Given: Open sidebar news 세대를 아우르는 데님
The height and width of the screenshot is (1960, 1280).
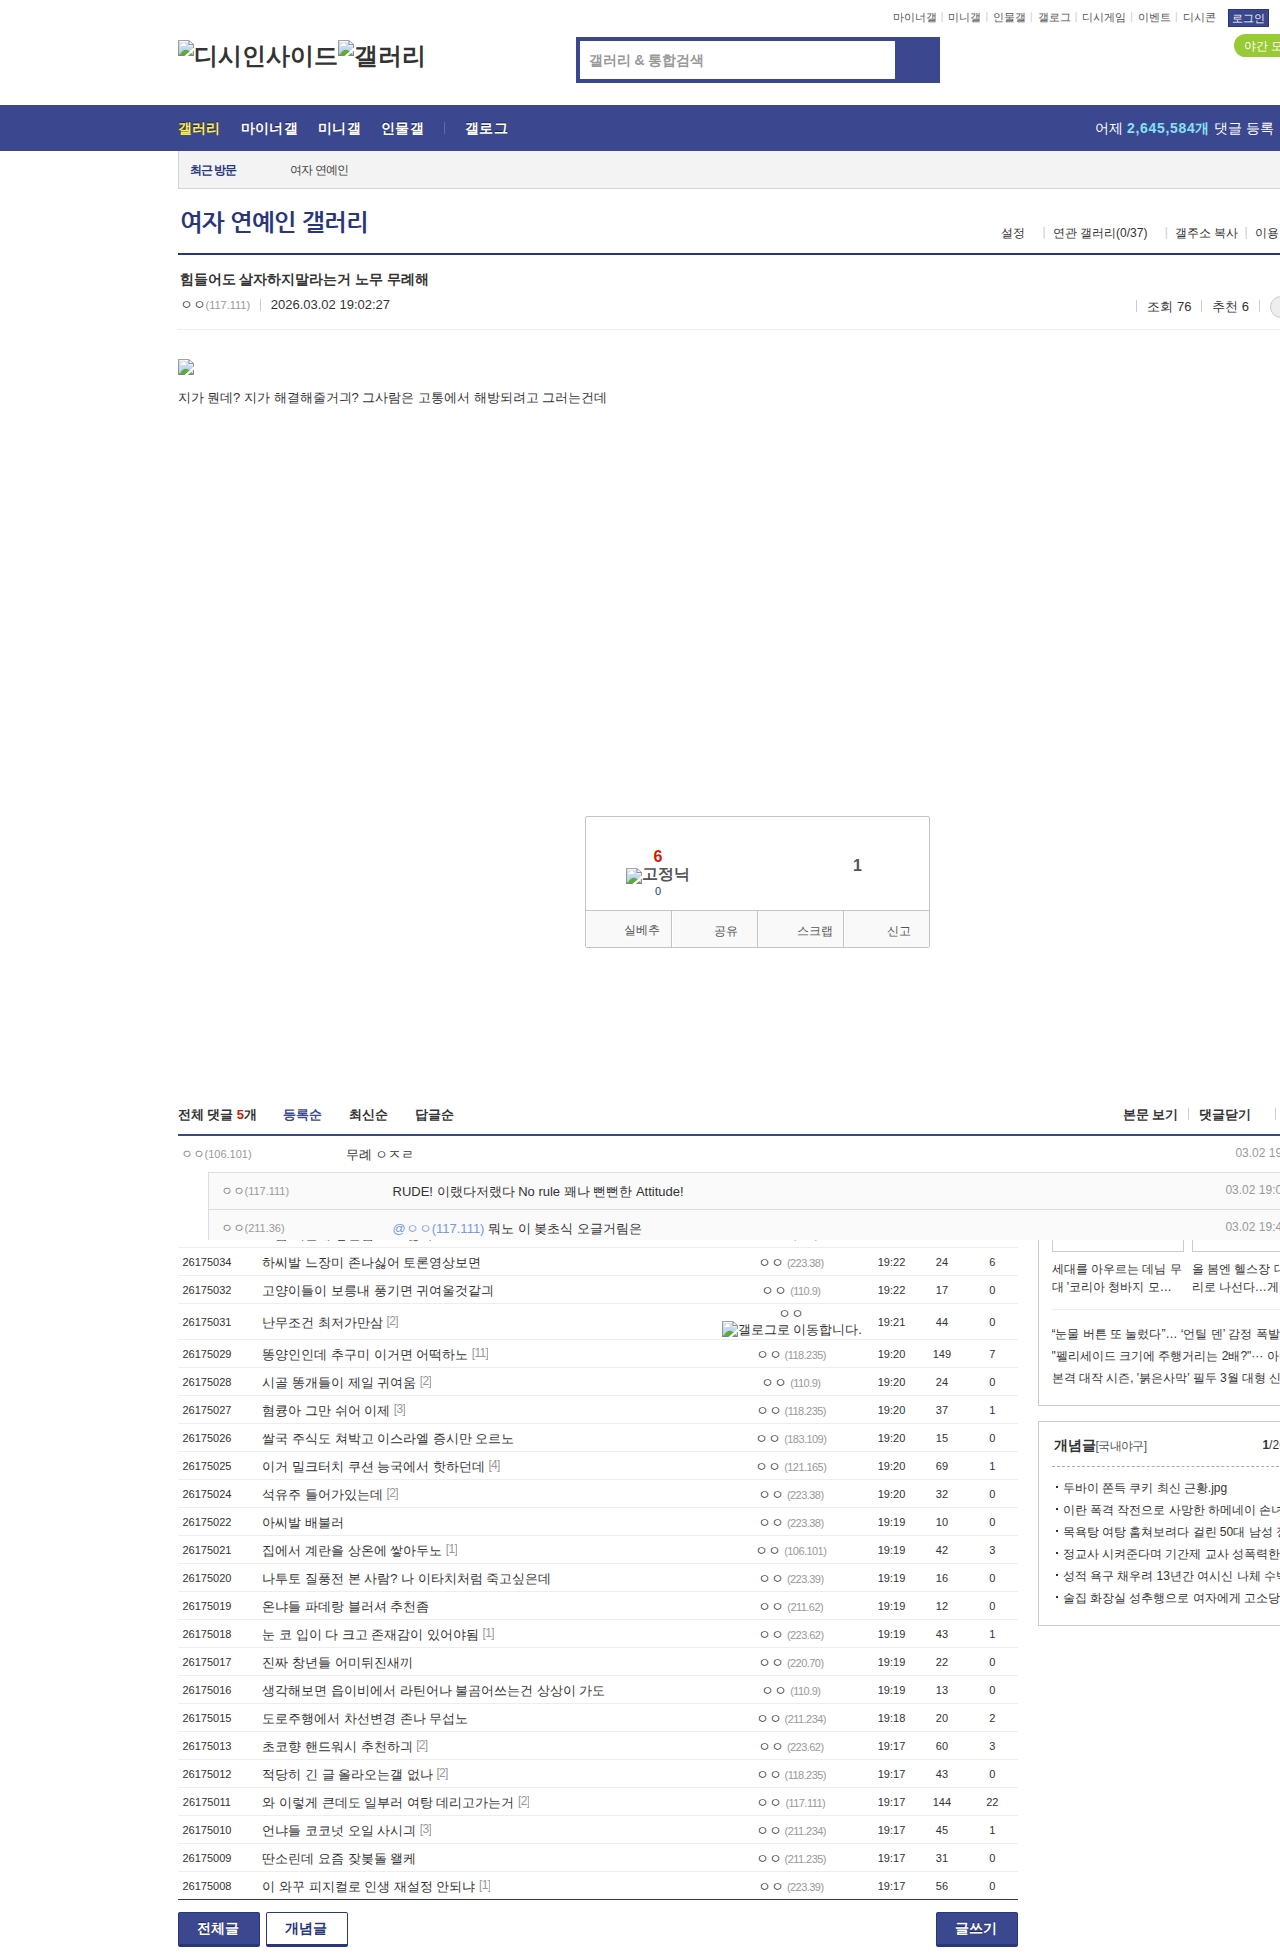Looking at the screenshot, I should pos(1116,1278).
